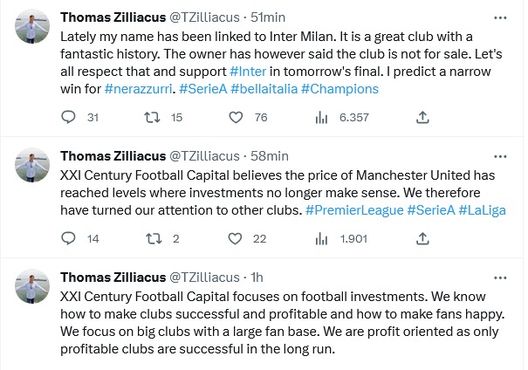Like the tweet with 76 likes
The width and height of the screenshot is (528, 370).
click(236, 117)
